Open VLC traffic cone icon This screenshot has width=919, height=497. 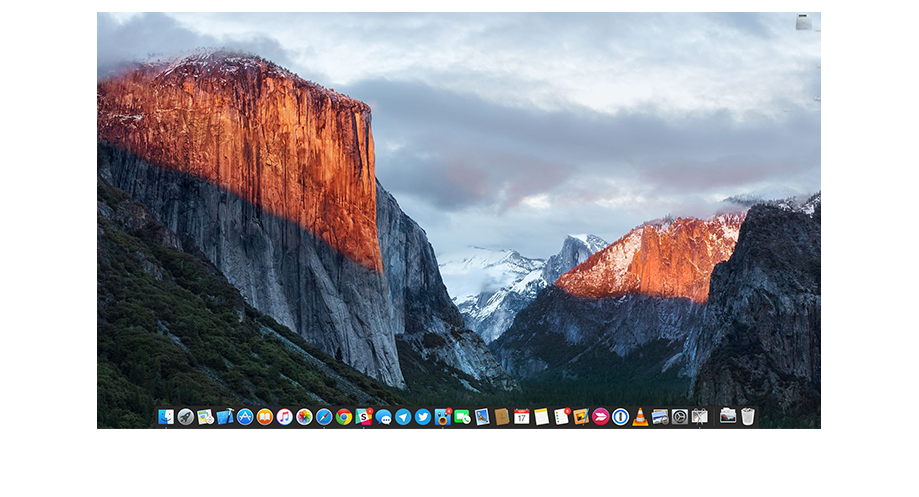point(640,417)
